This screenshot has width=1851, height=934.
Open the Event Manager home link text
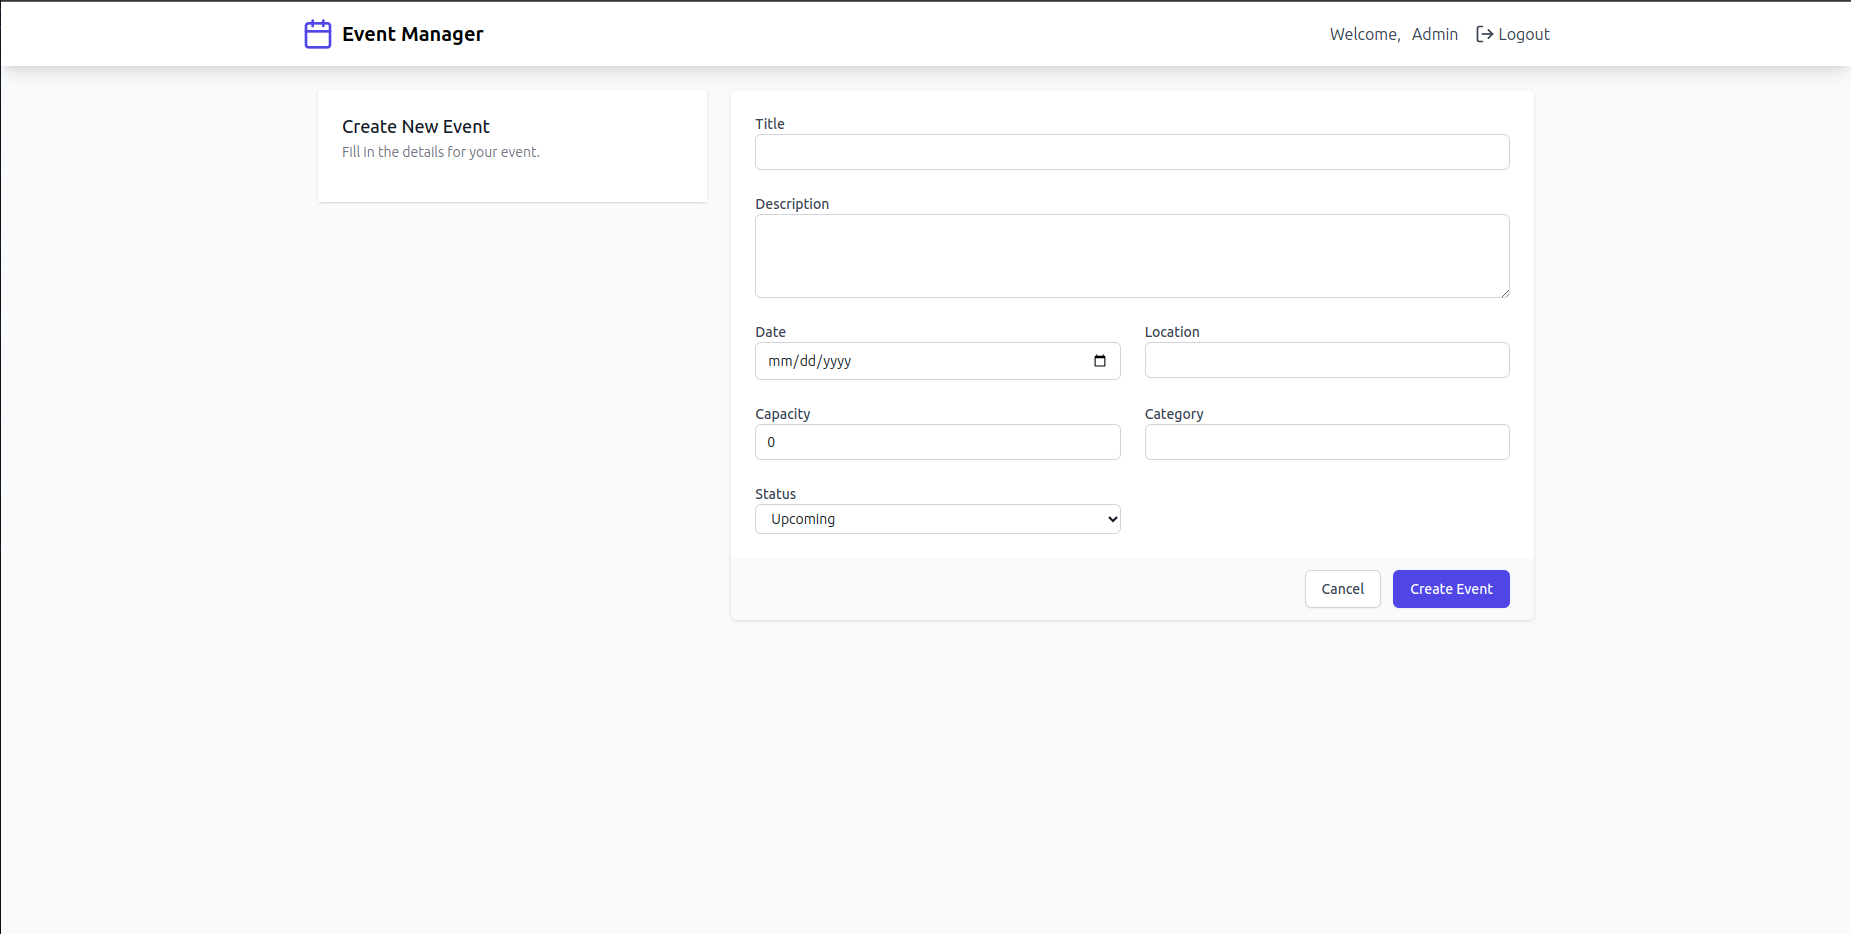(412, 34)
